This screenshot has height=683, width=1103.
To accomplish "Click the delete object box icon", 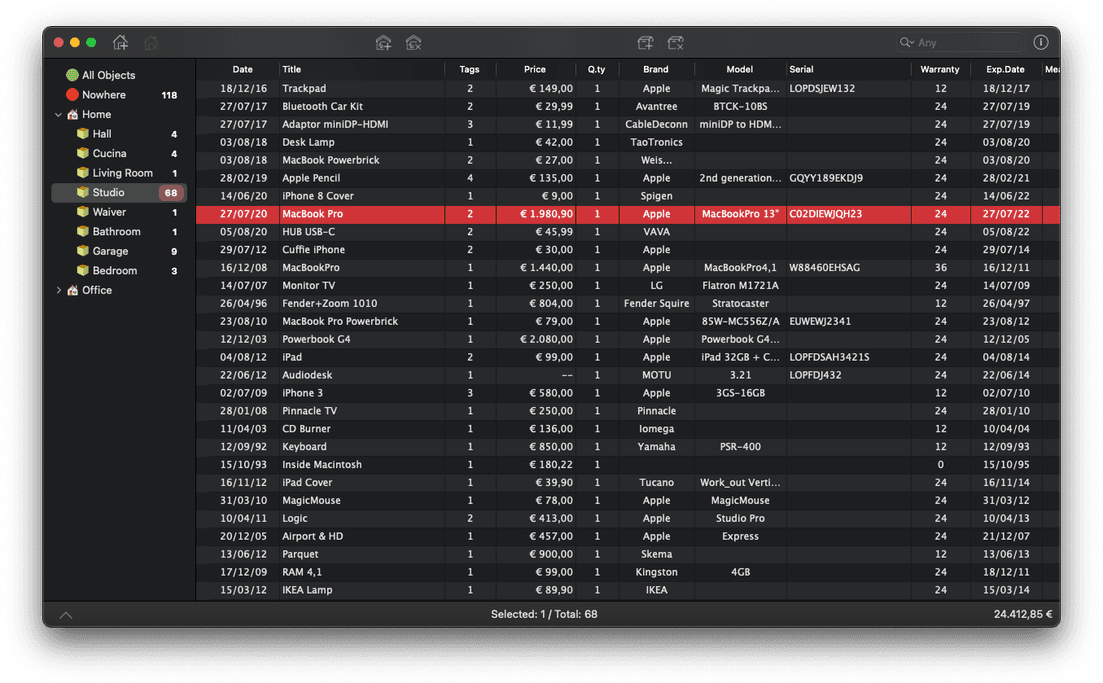I will point(676,42).
